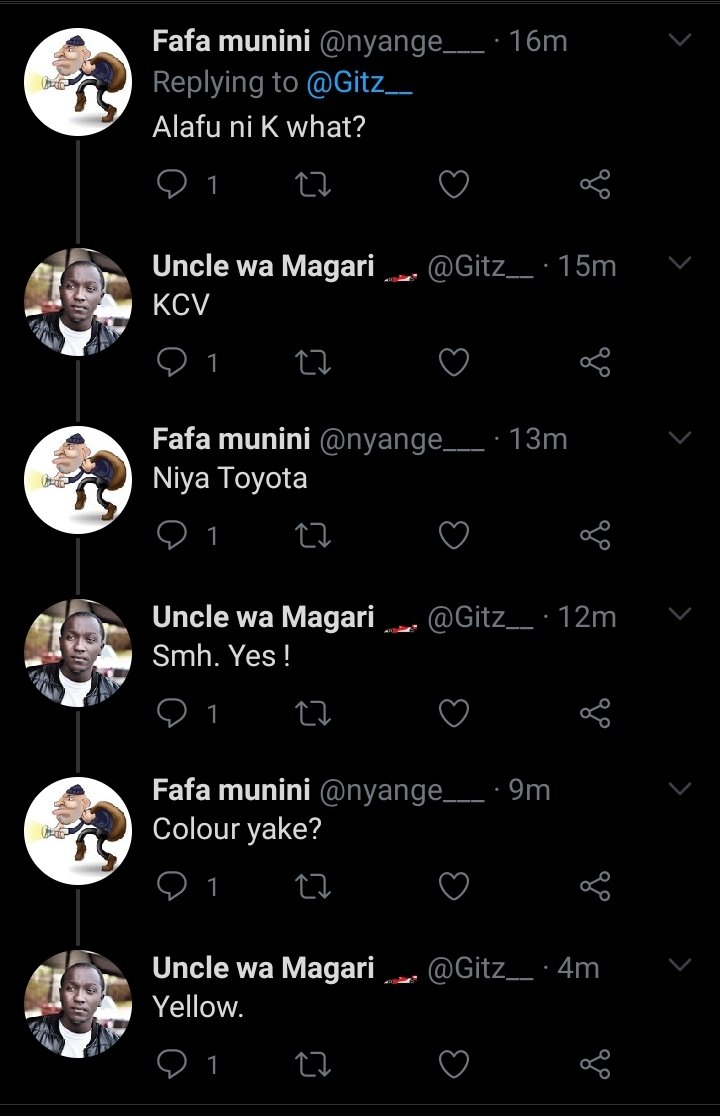Like the 'Niya Toyota' tweet
This screenshot has height=1116, width=720.
(453, 535)
